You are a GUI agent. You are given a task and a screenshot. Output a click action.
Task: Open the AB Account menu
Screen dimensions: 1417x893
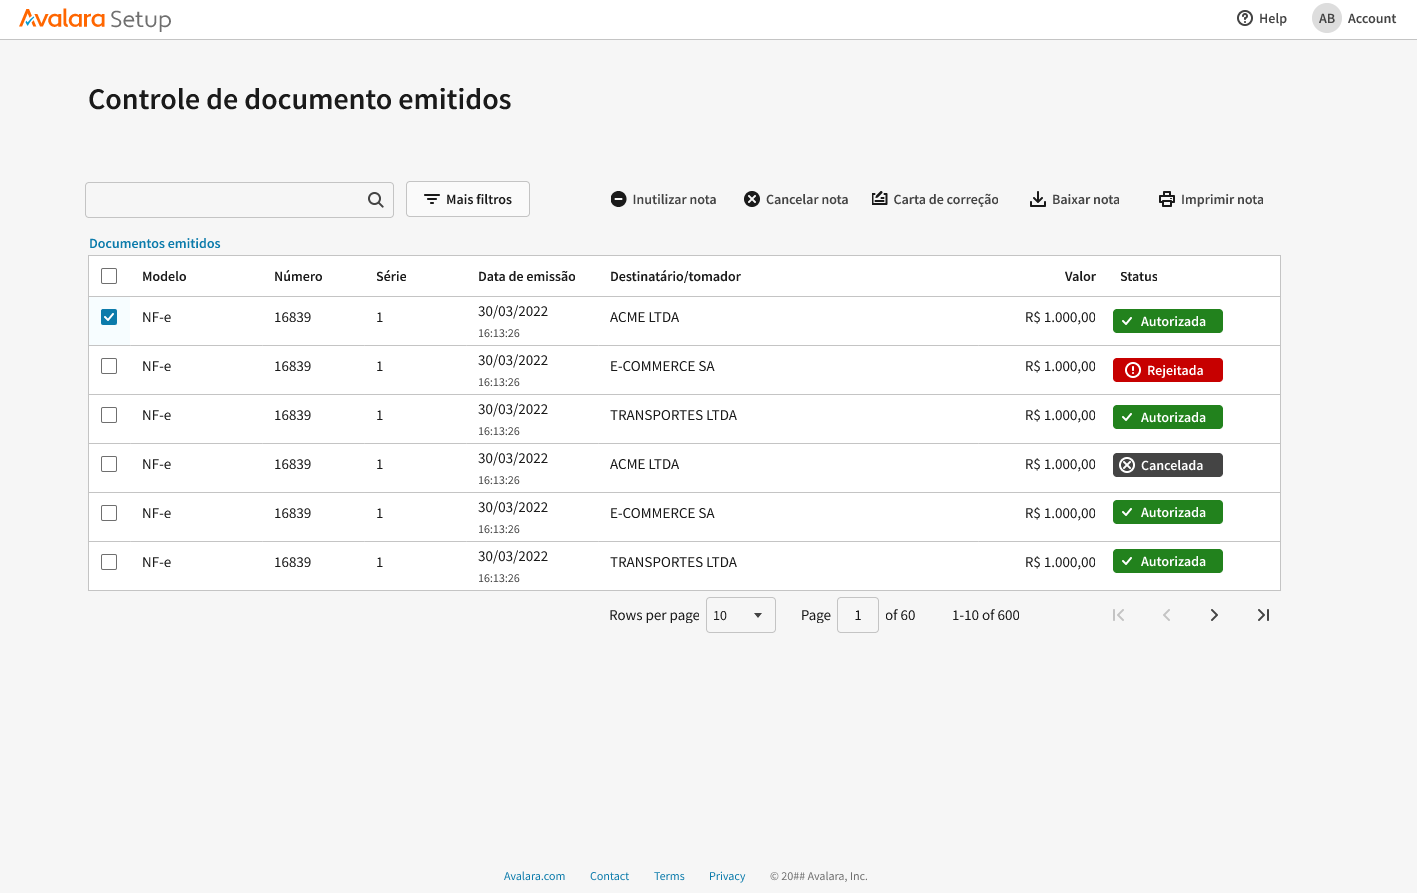point(1354,18)
